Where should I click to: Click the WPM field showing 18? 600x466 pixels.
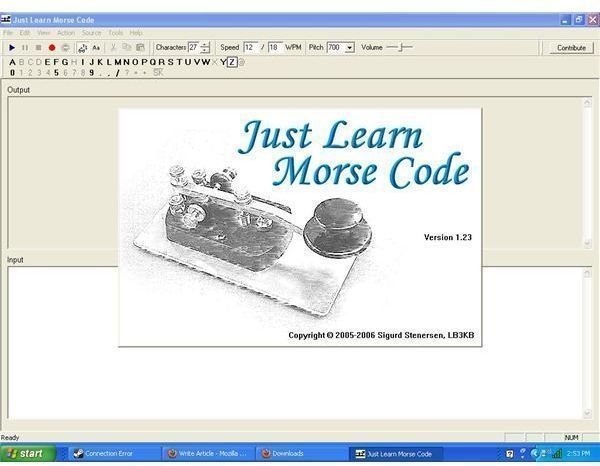pyautogui.click(x=275, y=47)
